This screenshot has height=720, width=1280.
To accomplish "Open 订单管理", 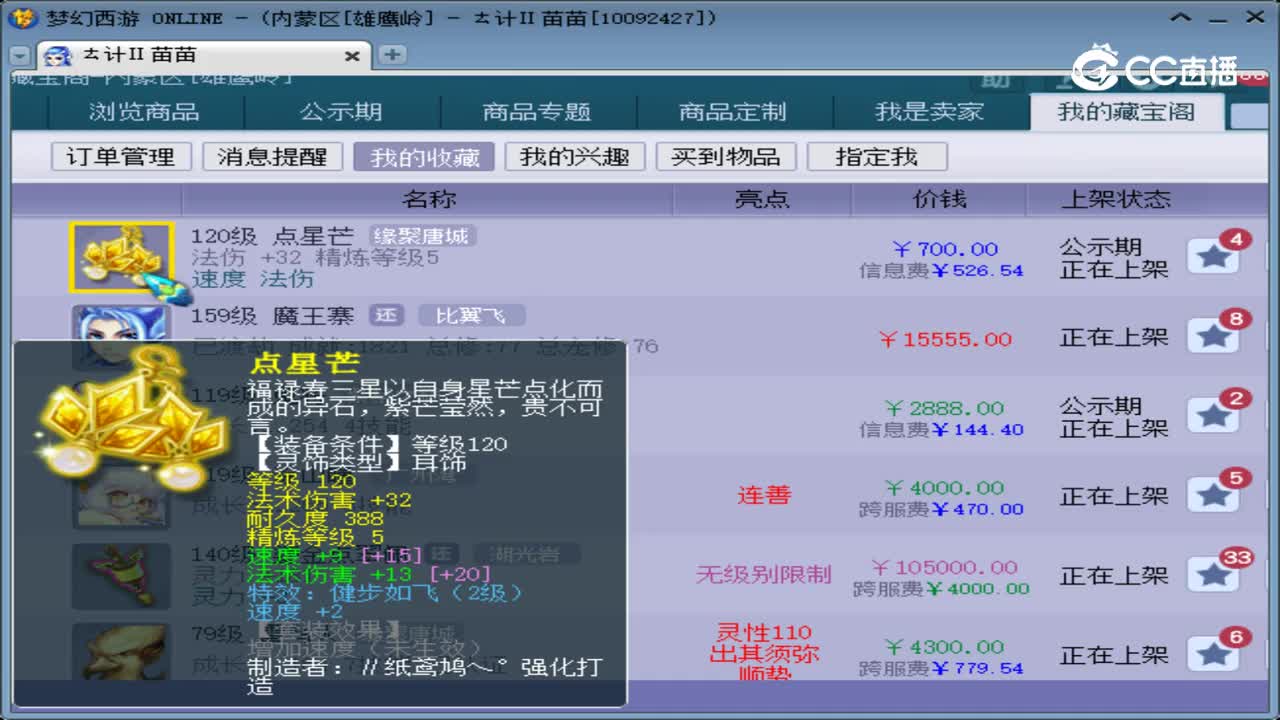I will [120, 156].
